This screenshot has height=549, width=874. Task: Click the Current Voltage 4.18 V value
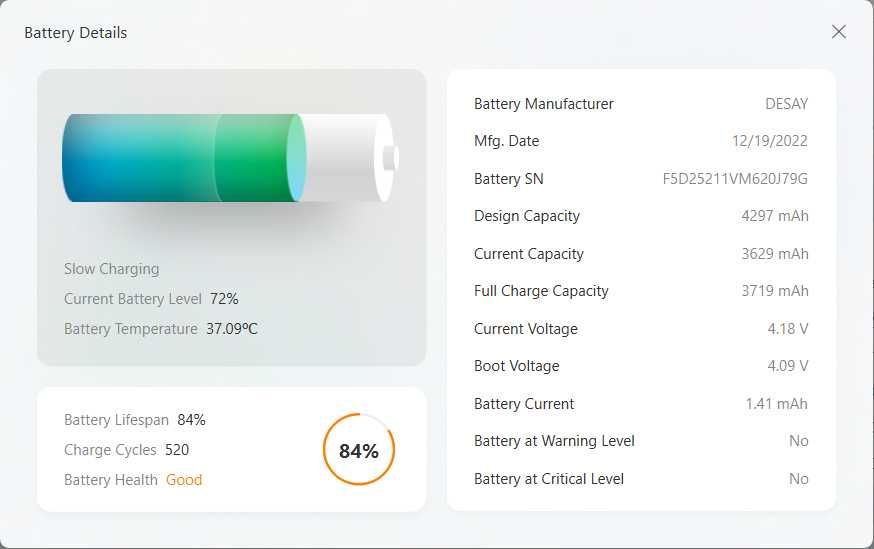click(788, 329)
